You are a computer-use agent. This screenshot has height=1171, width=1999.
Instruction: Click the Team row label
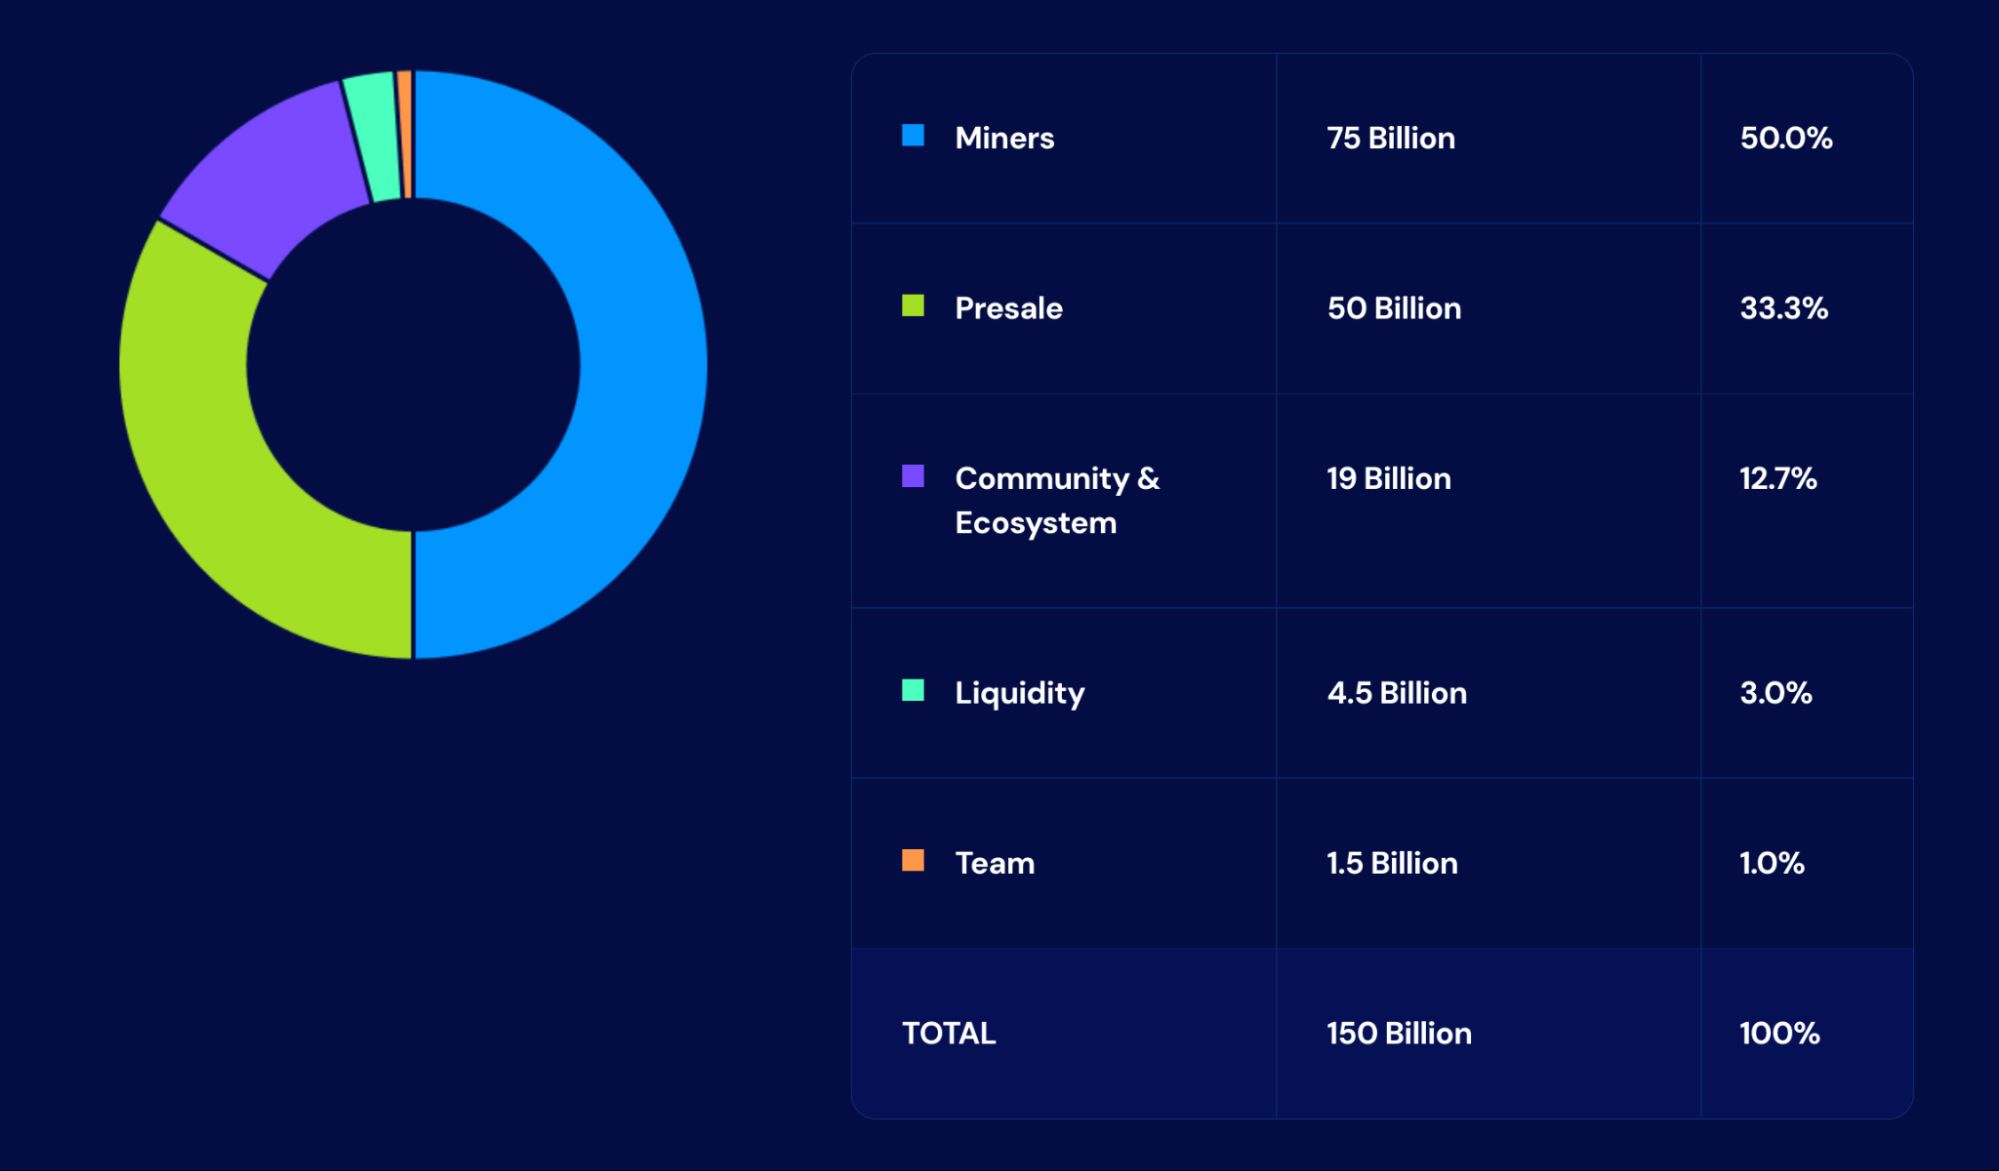tap(994, 863)
